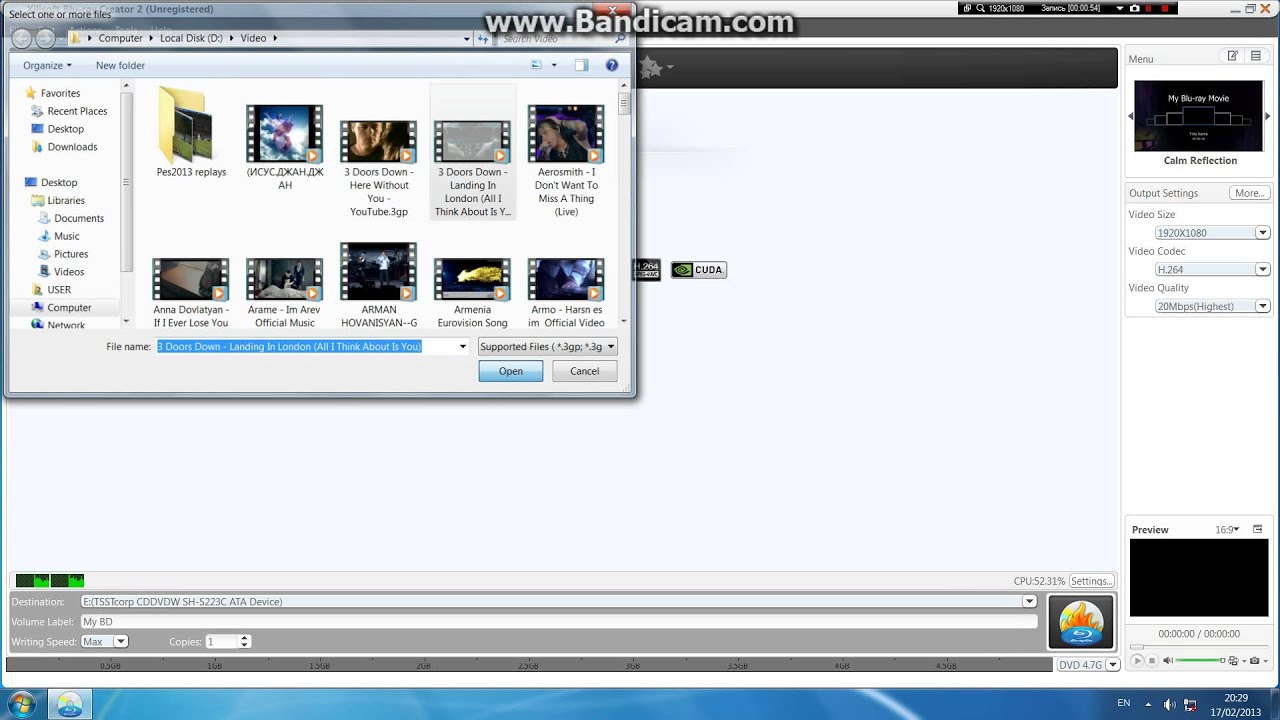
Task: Expand the File name dropdown
Action: [x=462, y=346]
